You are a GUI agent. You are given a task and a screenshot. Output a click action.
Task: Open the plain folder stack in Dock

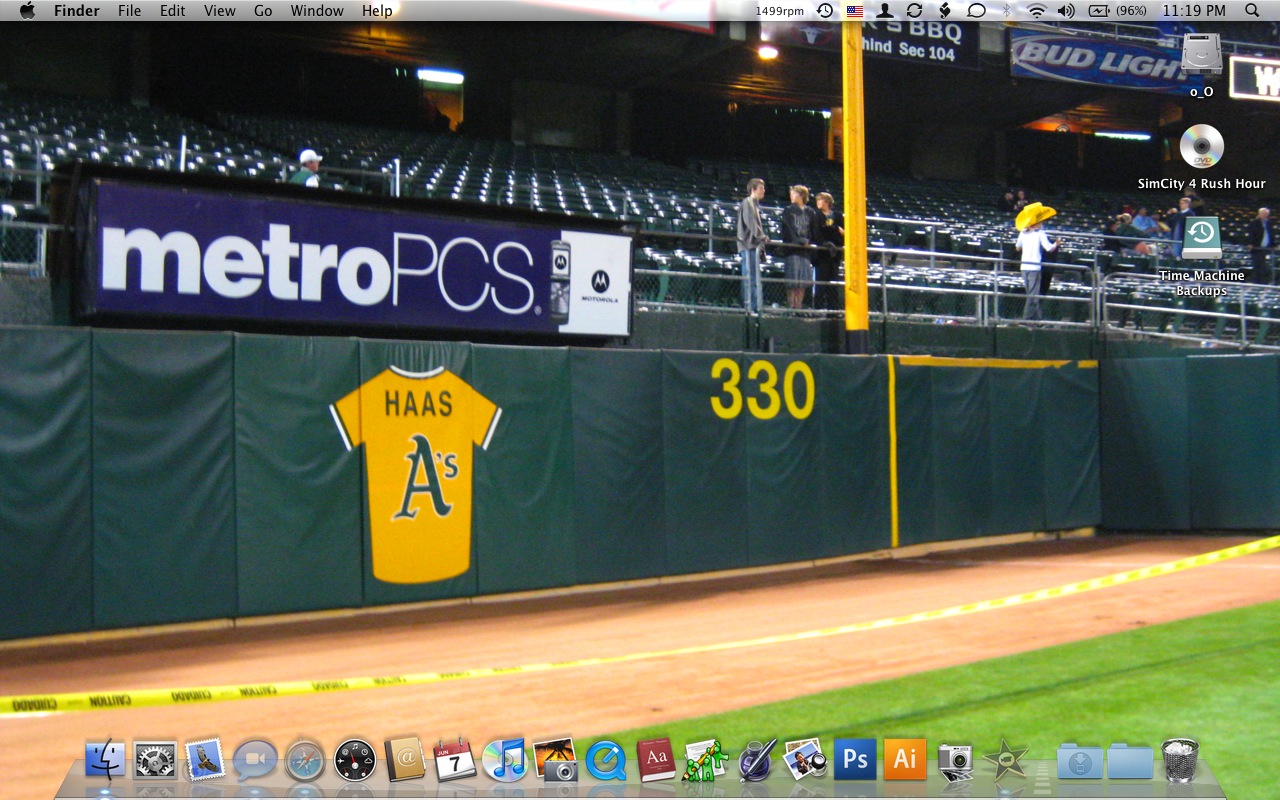(x=1130, y=760)
